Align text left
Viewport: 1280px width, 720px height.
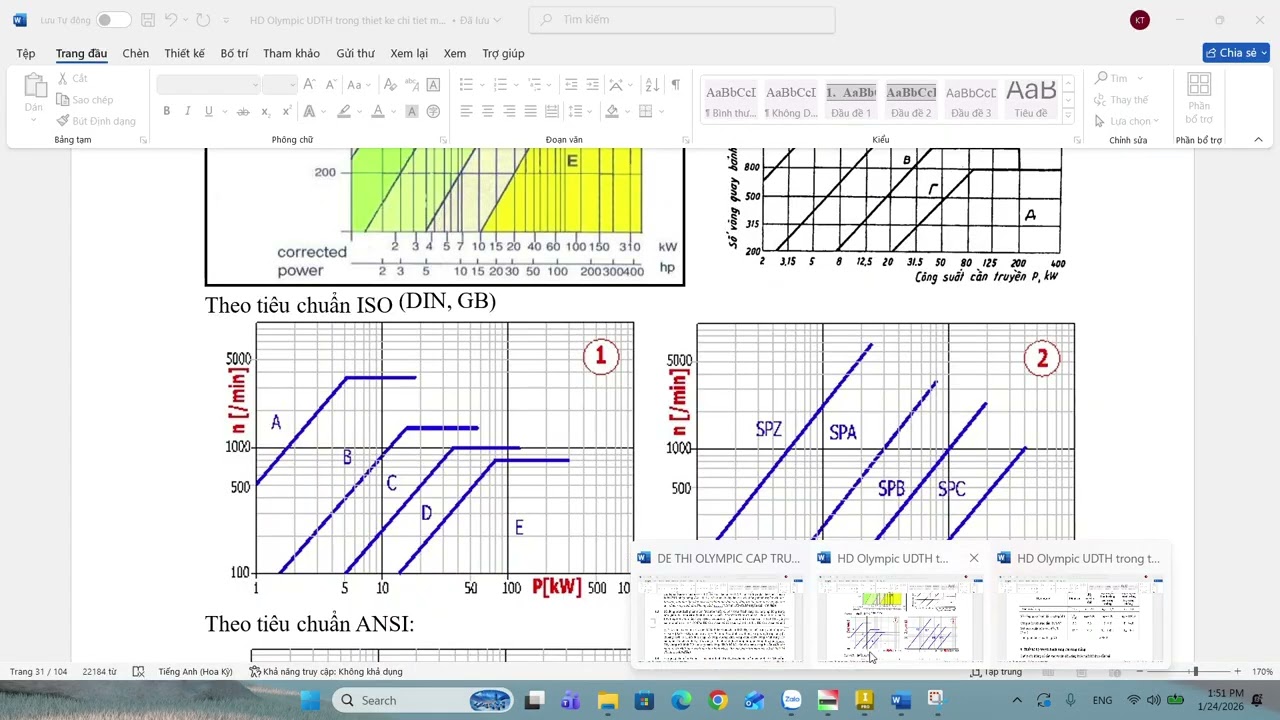466,111
